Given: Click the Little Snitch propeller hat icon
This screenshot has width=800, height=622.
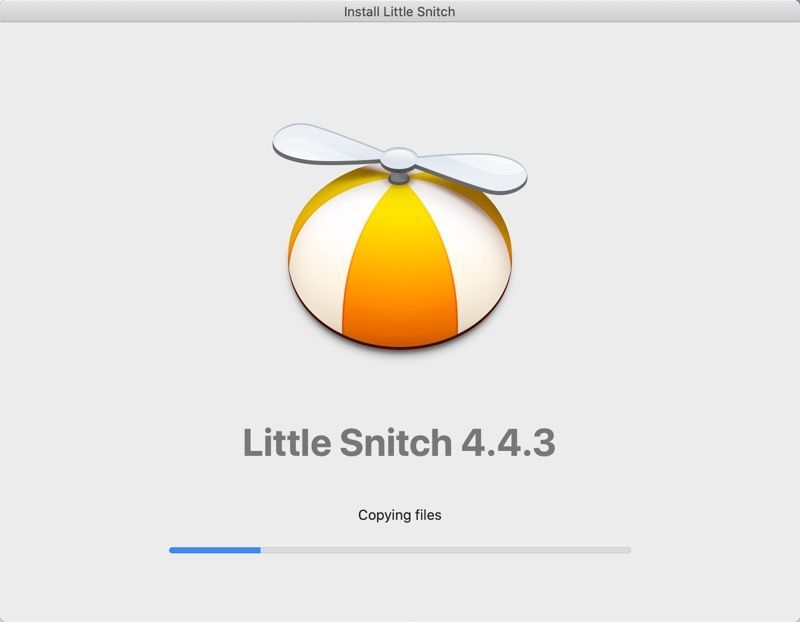Looking at the screenshot, I should point(399,236).
